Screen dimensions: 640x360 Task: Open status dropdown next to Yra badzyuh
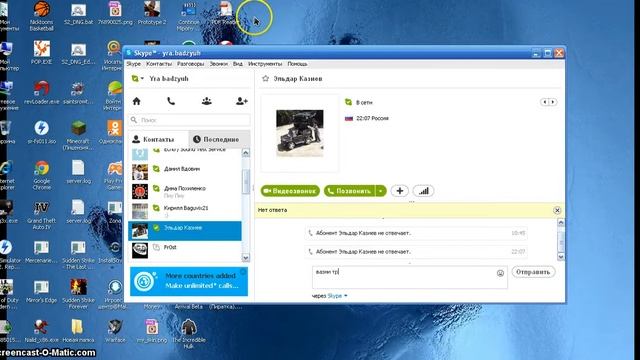click(x=138, y=78)
